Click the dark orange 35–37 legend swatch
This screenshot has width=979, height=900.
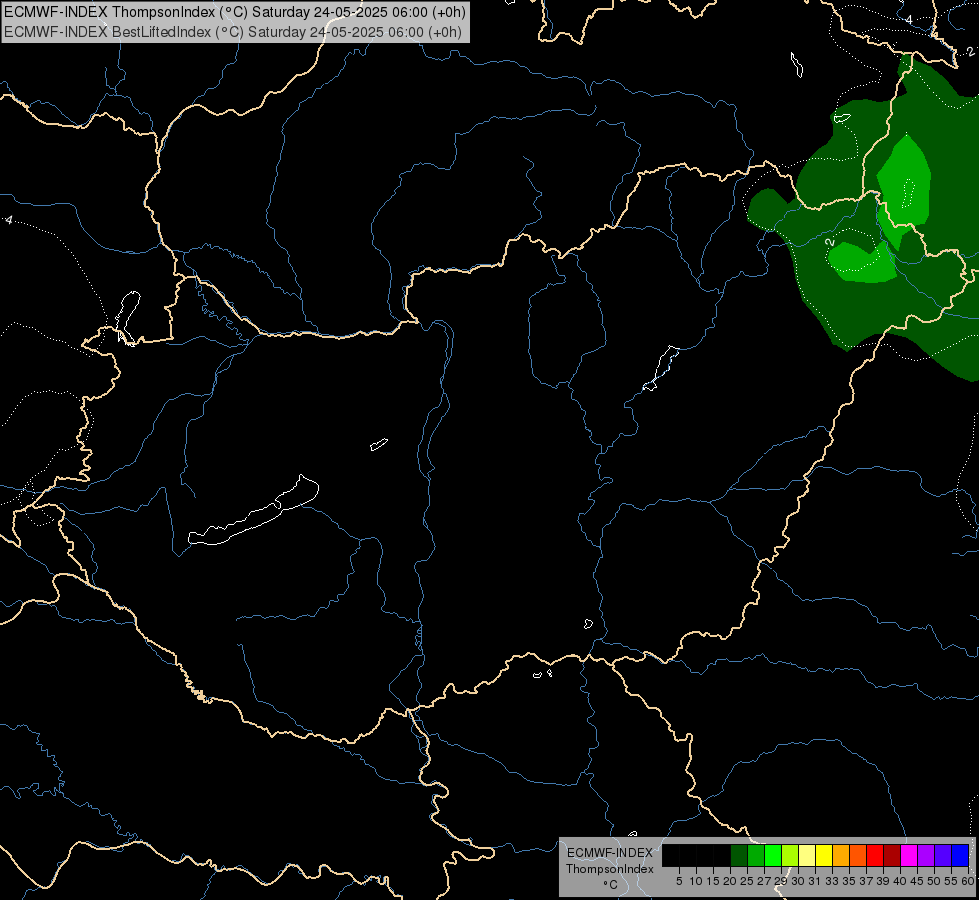858,855
